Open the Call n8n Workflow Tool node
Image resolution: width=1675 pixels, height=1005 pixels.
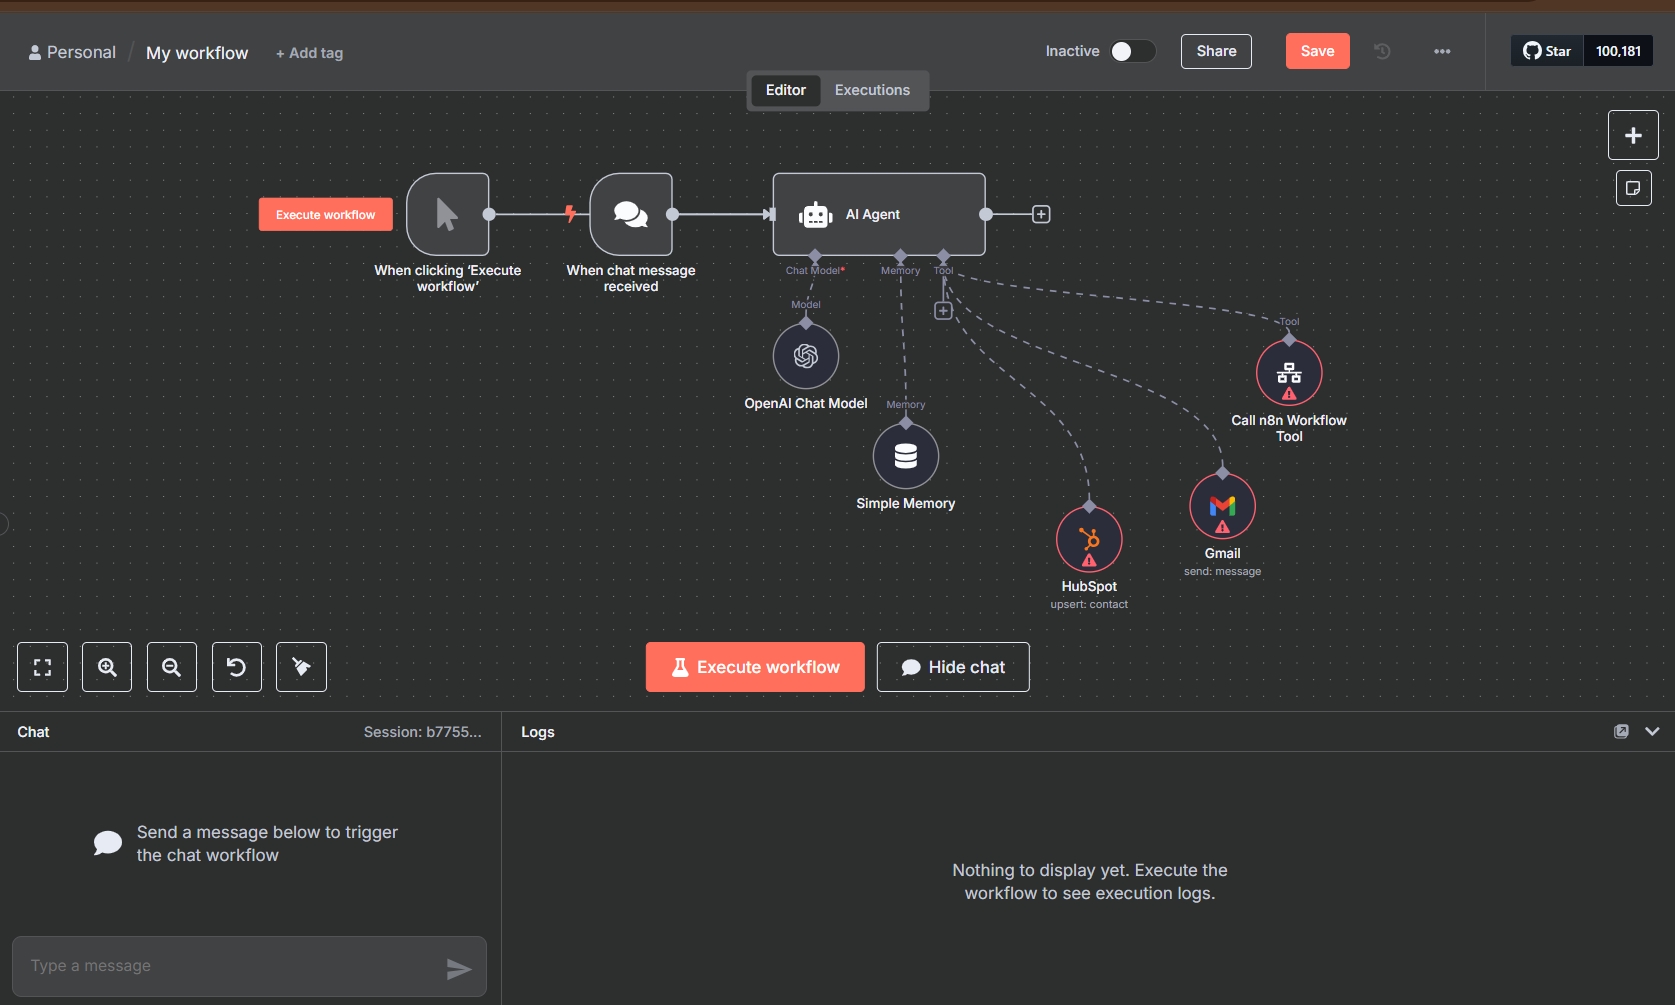1289,373
